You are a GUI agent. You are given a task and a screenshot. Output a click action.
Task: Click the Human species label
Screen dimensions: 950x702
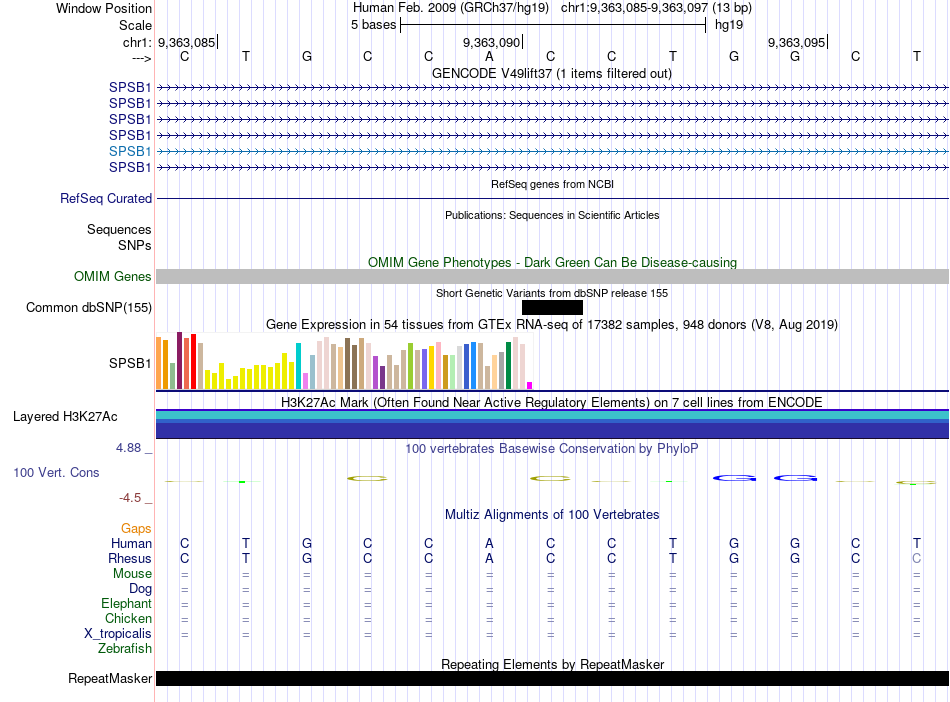point(131,543)
